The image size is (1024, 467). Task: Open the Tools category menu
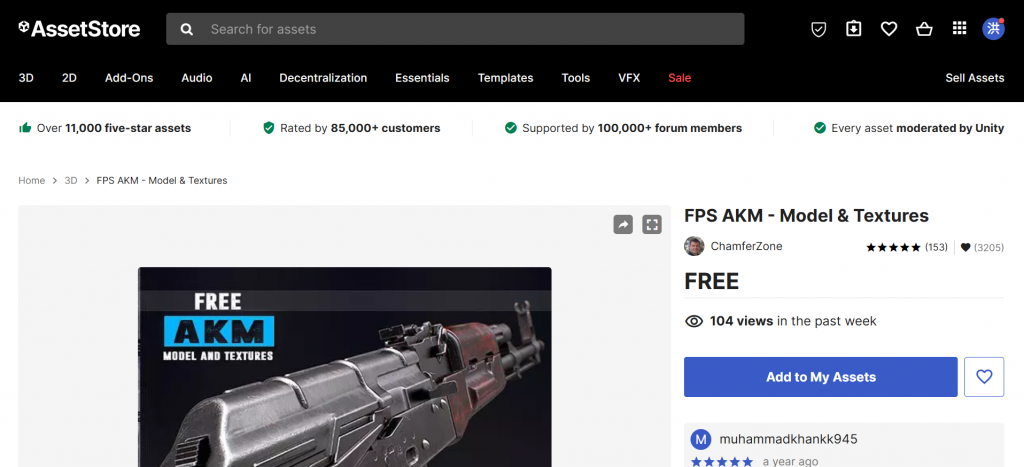coord(575,78)
